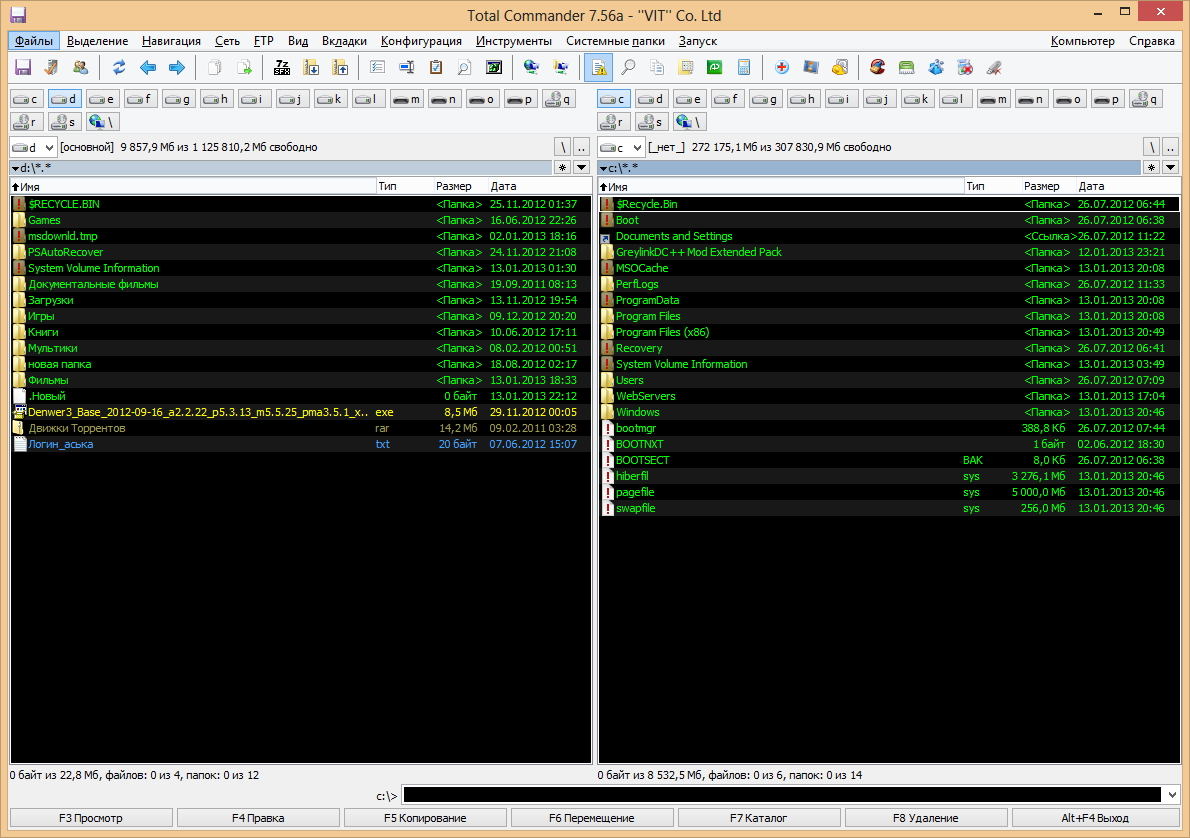Switch left panel drive bar to drive e
The width and height of the screenshot is (1190, 838).
[x=102, y=99]
